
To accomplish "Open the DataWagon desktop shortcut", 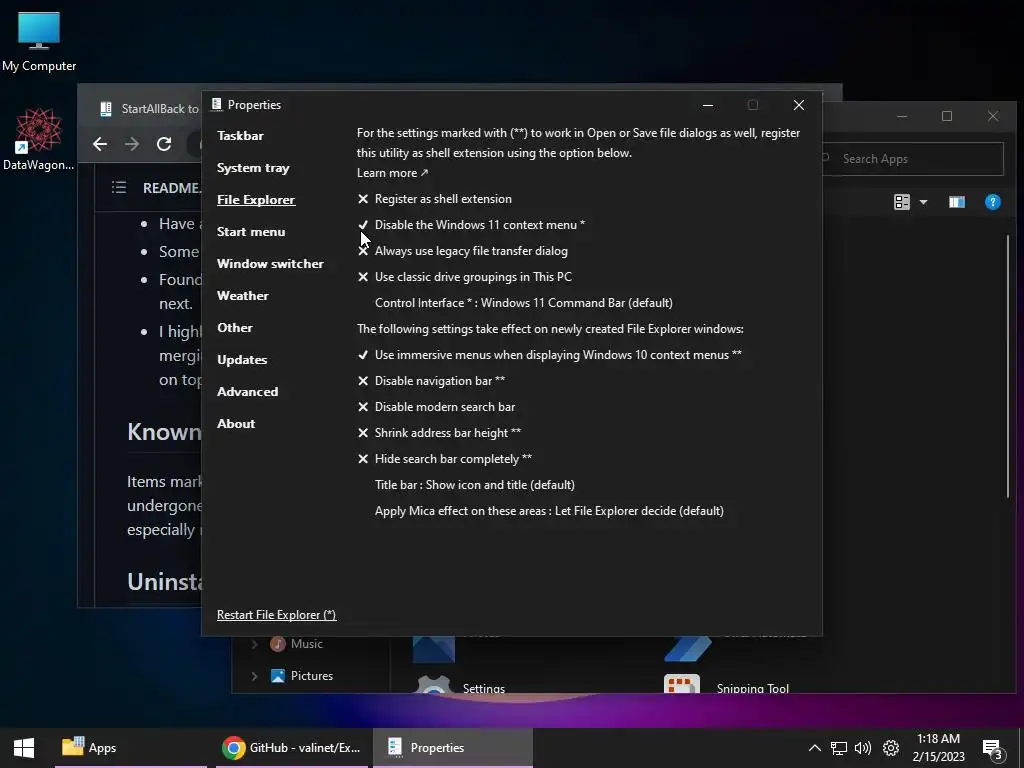I will pyautogui.click(x=39, y=138).
